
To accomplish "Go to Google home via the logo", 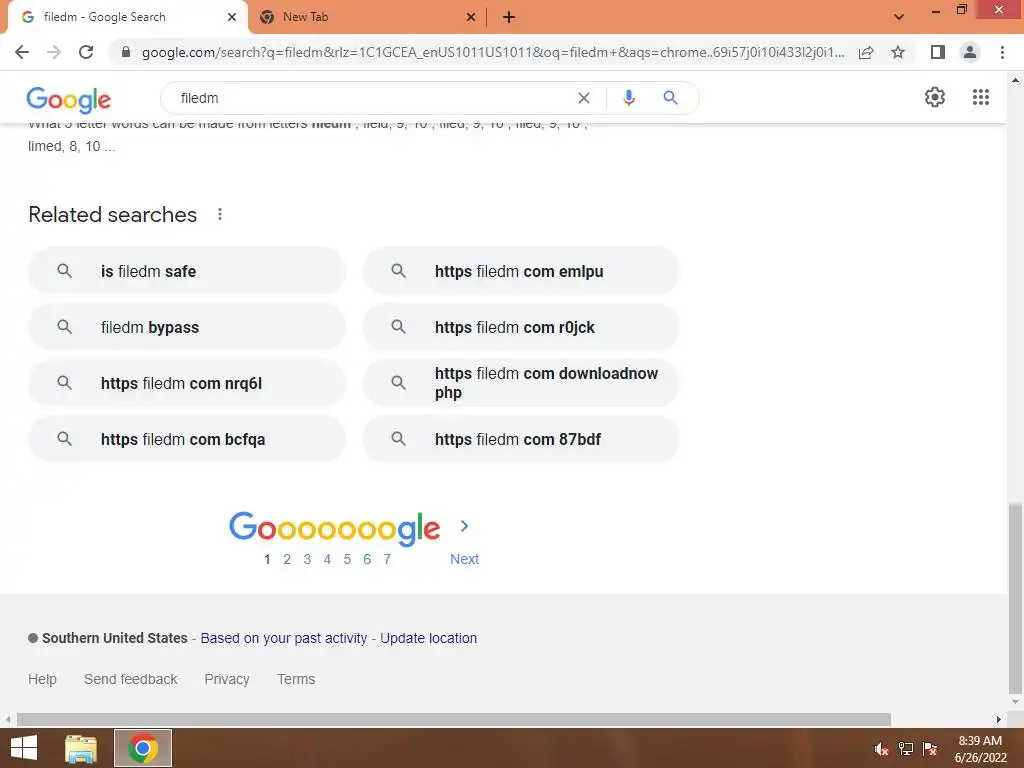I will click(x=69, y=100).
